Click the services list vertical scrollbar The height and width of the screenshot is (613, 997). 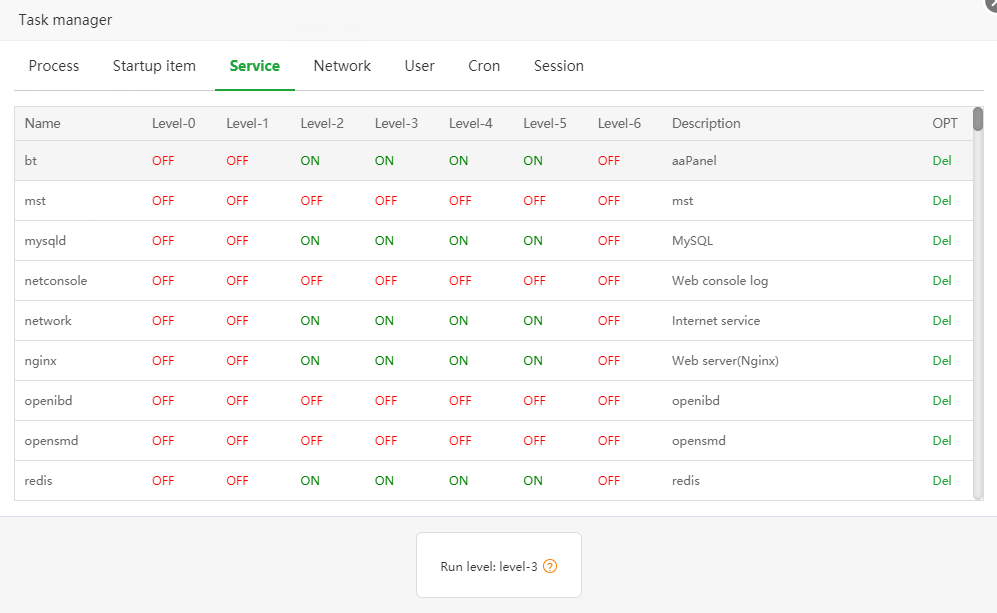(x=978, y=300)
